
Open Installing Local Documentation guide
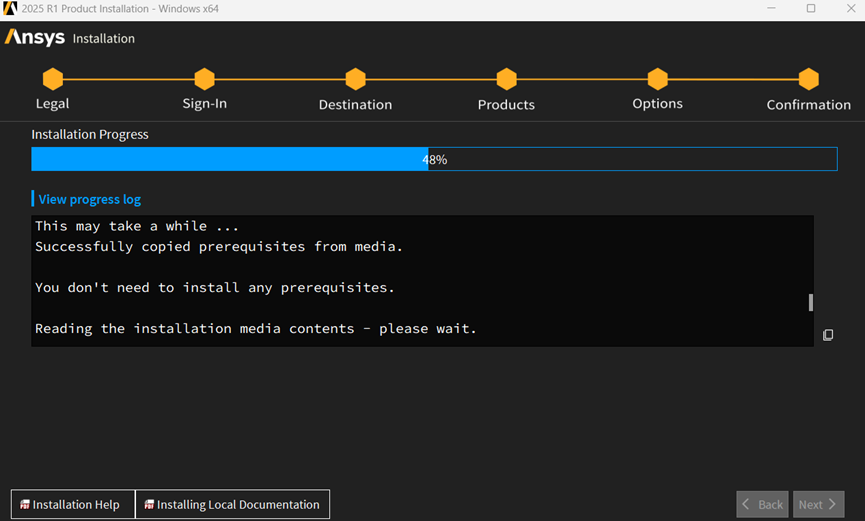[232, 504]
